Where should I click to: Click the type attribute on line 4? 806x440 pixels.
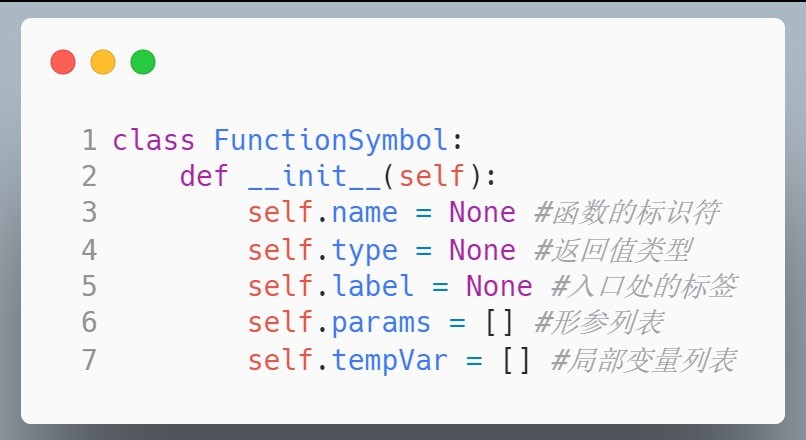364,250
